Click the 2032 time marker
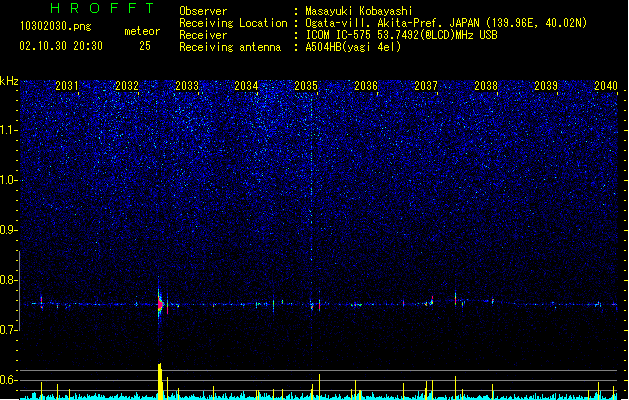This screenshot has height=400, width=629. tap(127, 86)
